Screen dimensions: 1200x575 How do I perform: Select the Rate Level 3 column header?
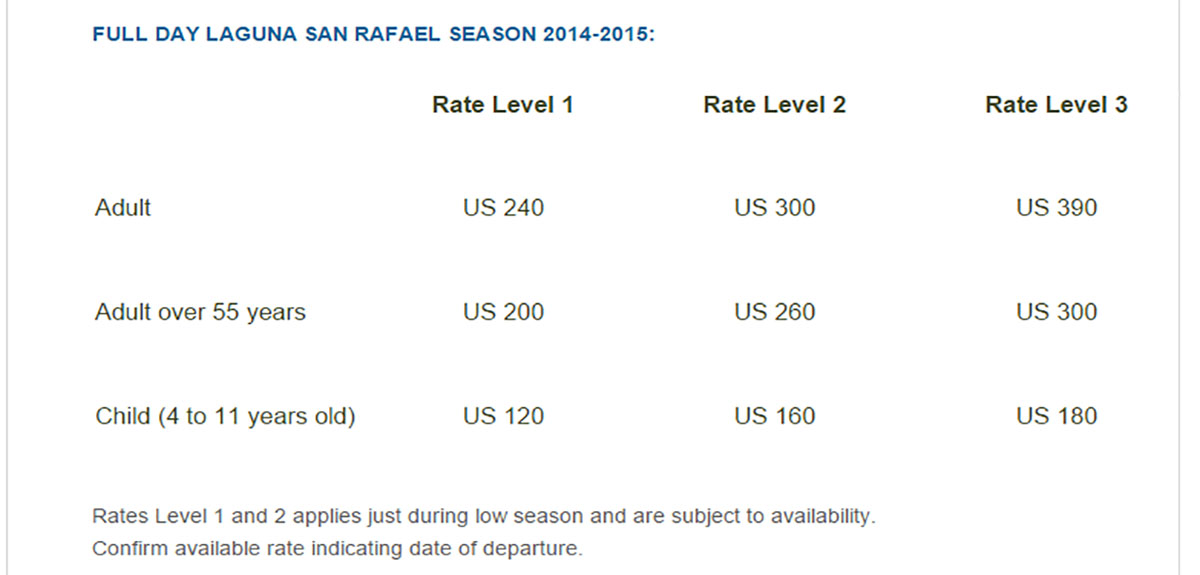(1056, 105)
